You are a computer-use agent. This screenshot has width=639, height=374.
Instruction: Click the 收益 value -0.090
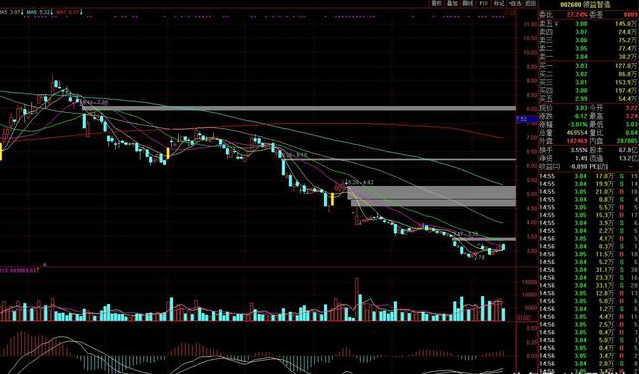tap(579, 167)
